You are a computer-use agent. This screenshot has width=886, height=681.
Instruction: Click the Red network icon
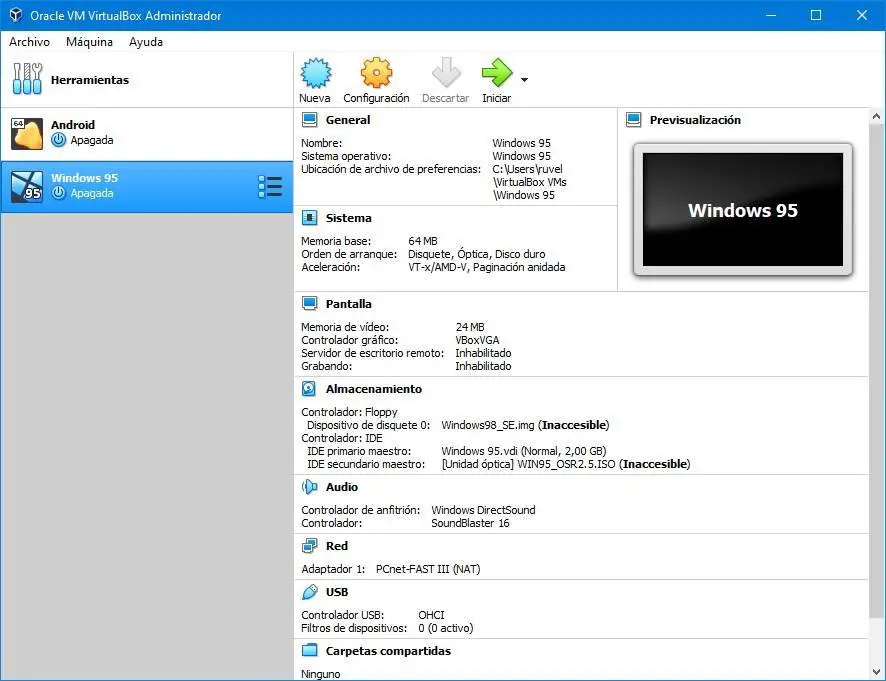pos(309,546)
